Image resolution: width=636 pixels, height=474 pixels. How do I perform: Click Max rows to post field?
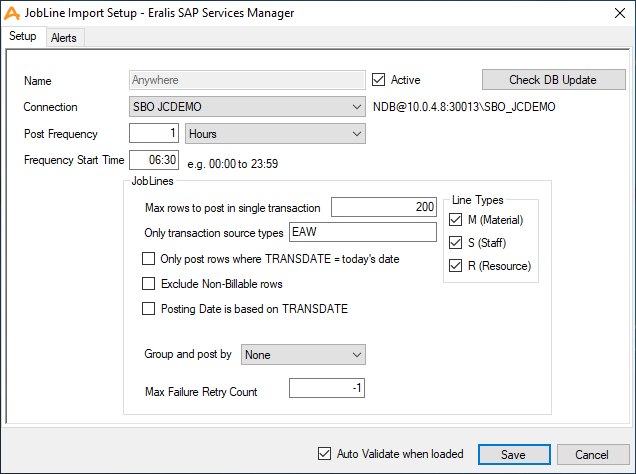click(384, 207)
